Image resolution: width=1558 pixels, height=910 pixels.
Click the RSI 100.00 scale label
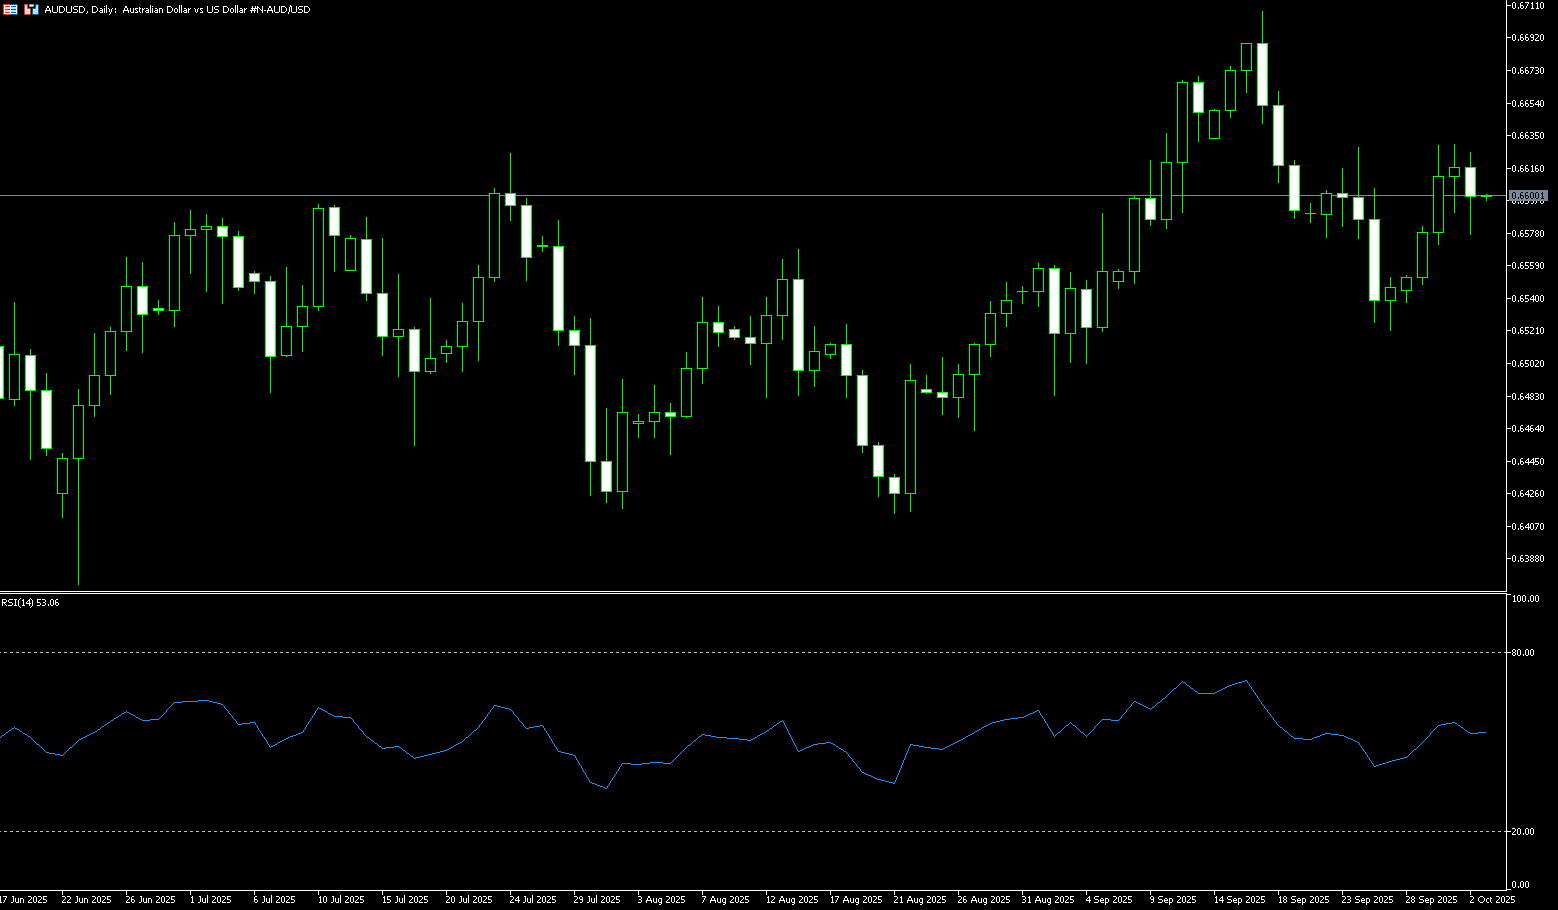coord(1526,599)
